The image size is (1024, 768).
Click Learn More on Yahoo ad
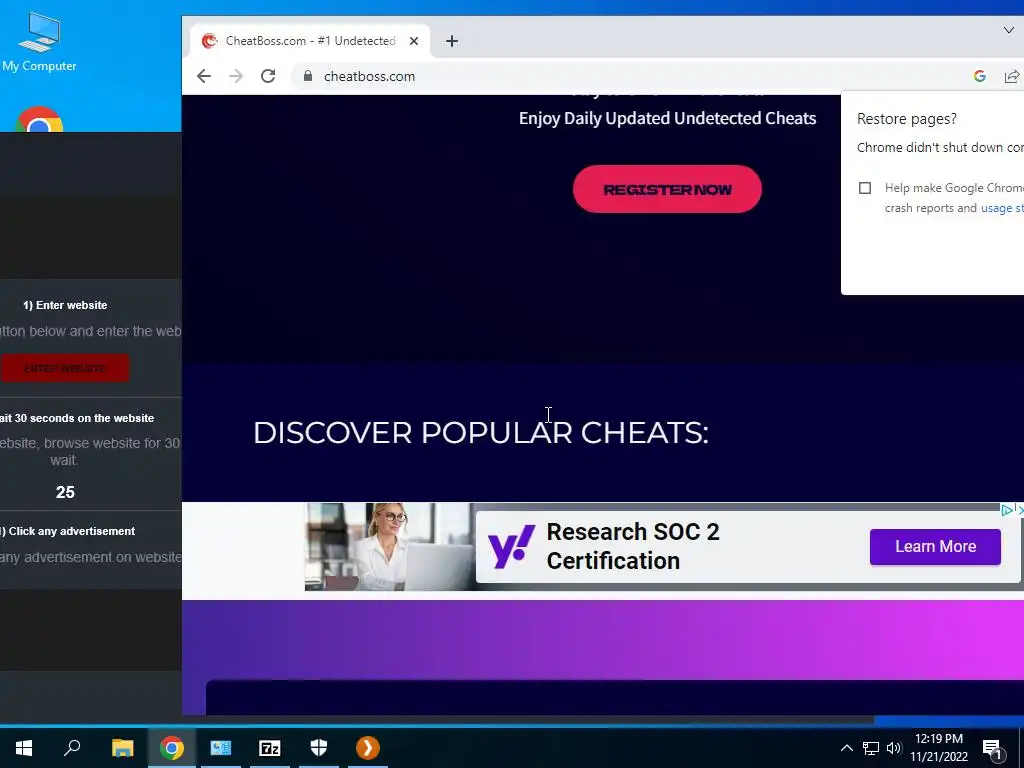click(935, 547)
